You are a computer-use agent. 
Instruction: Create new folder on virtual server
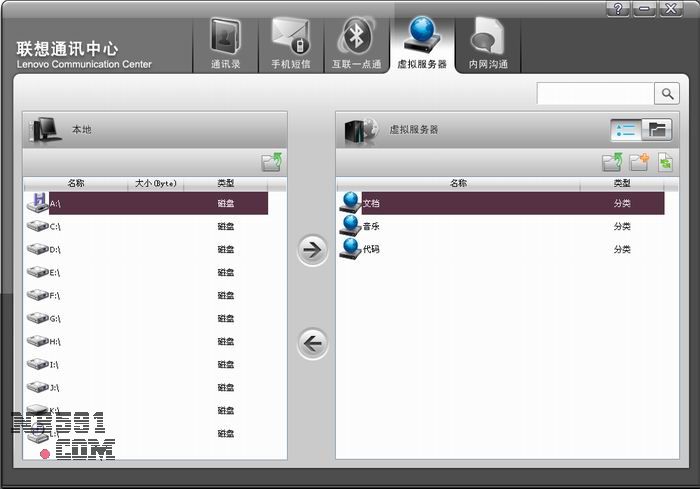[639, 162]
